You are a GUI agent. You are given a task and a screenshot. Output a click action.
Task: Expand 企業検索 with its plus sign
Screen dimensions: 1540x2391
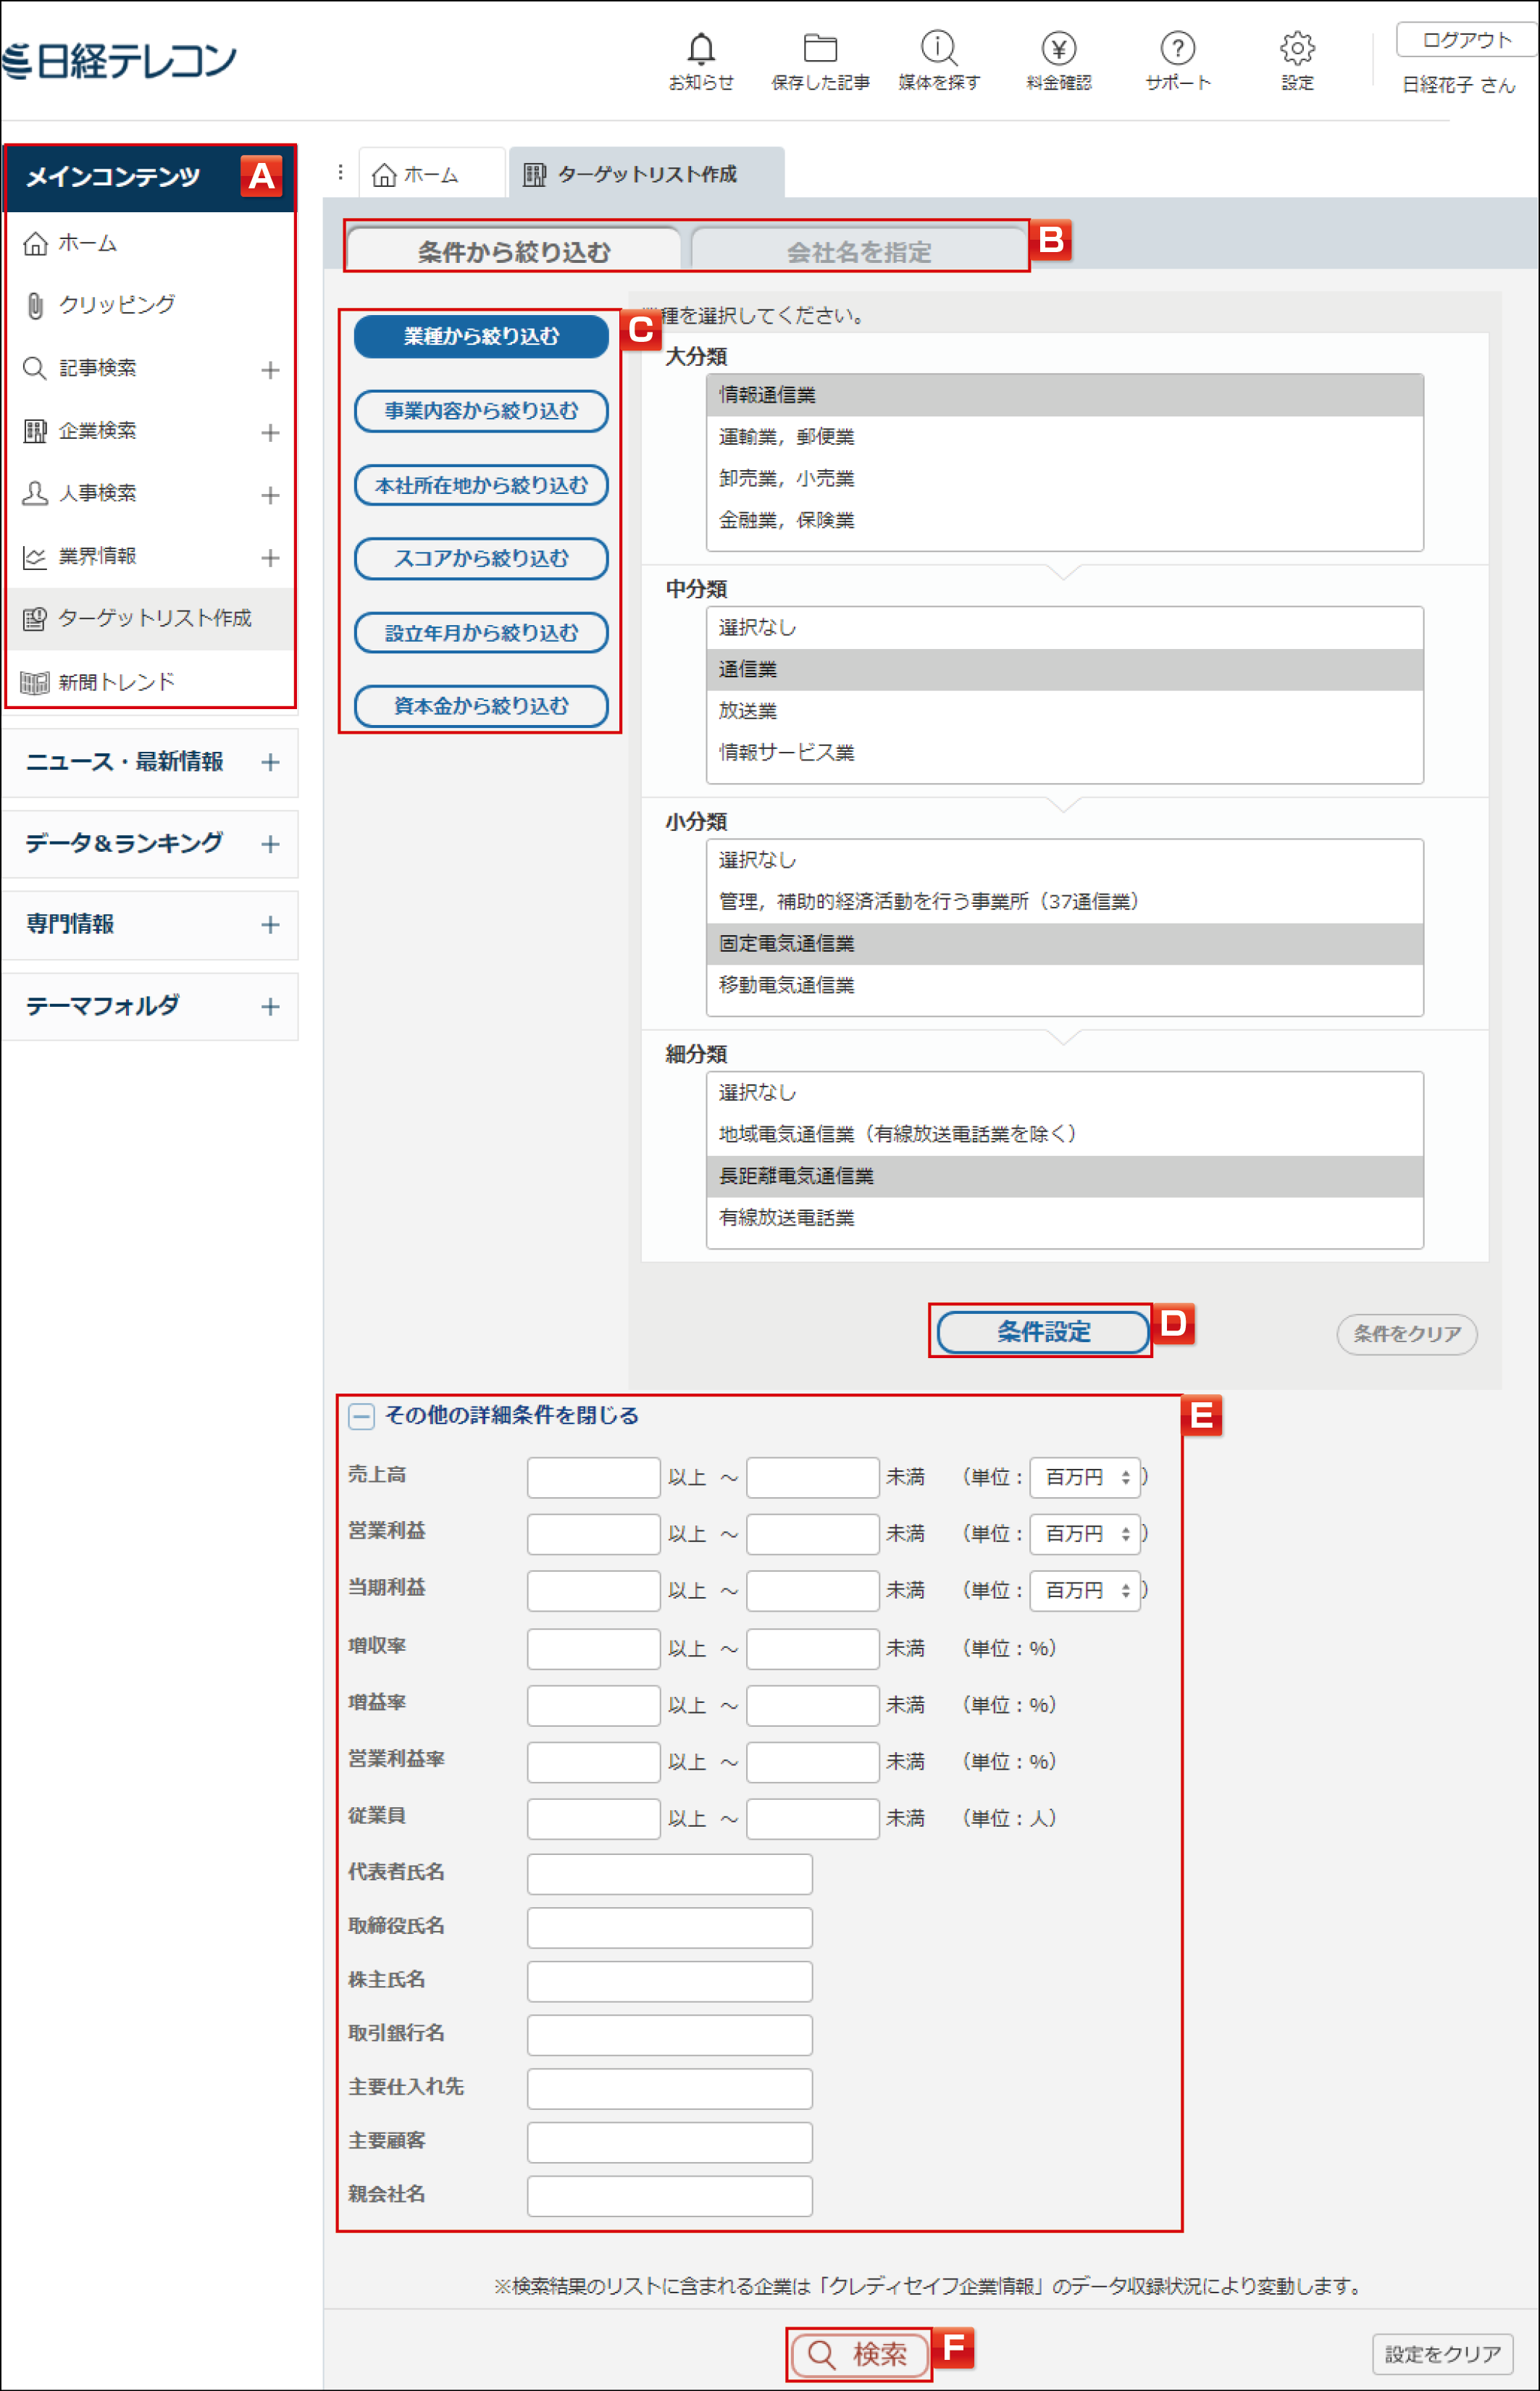[x=270, y=433]
